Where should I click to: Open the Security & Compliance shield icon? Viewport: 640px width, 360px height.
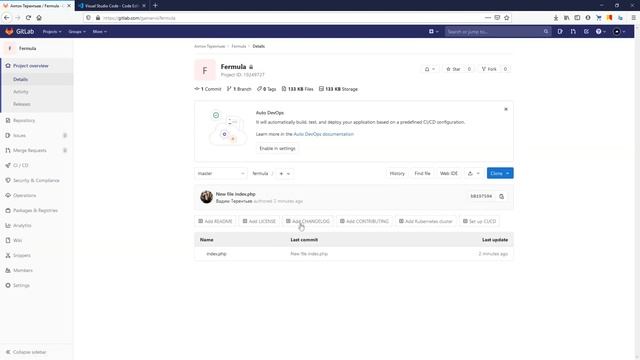8,180
